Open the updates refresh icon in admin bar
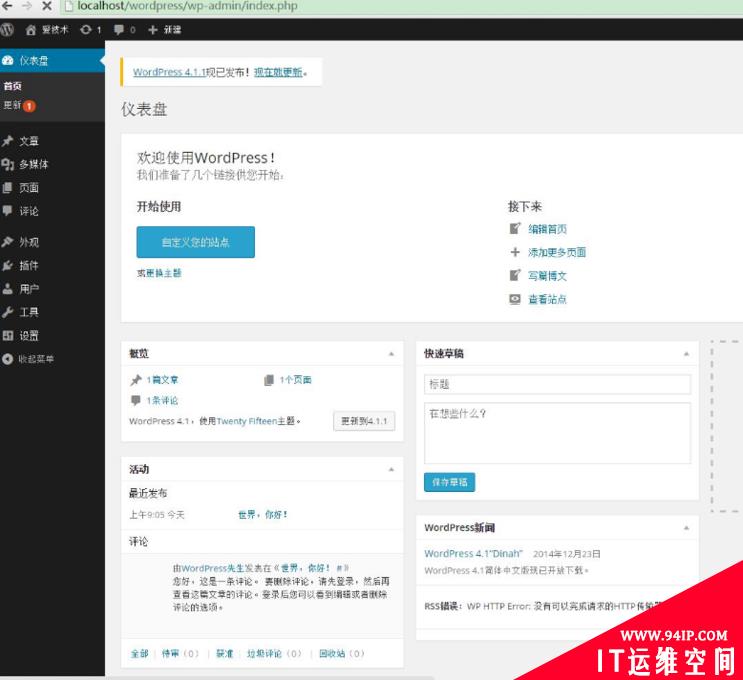The image size is (743, 680). pyautogui.click(x=85, y=30)
